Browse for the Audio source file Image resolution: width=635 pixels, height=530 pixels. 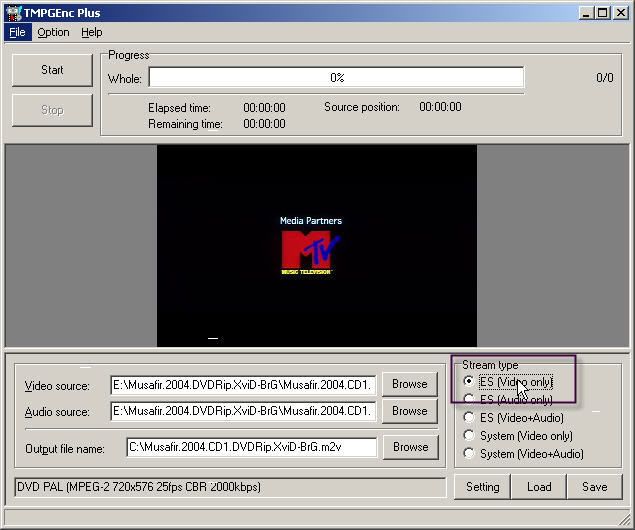coord(409,411)
